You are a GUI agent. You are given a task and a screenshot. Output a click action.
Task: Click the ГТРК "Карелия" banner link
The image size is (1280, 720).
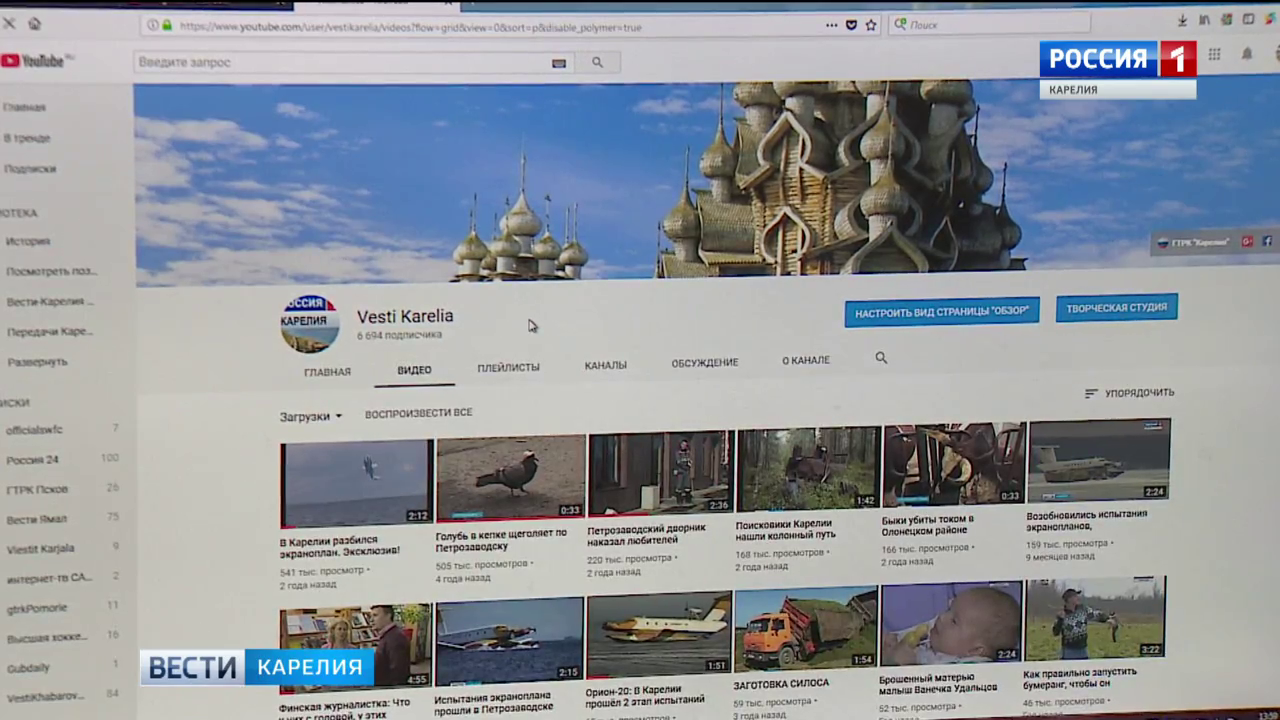[x=1193, y=242]
